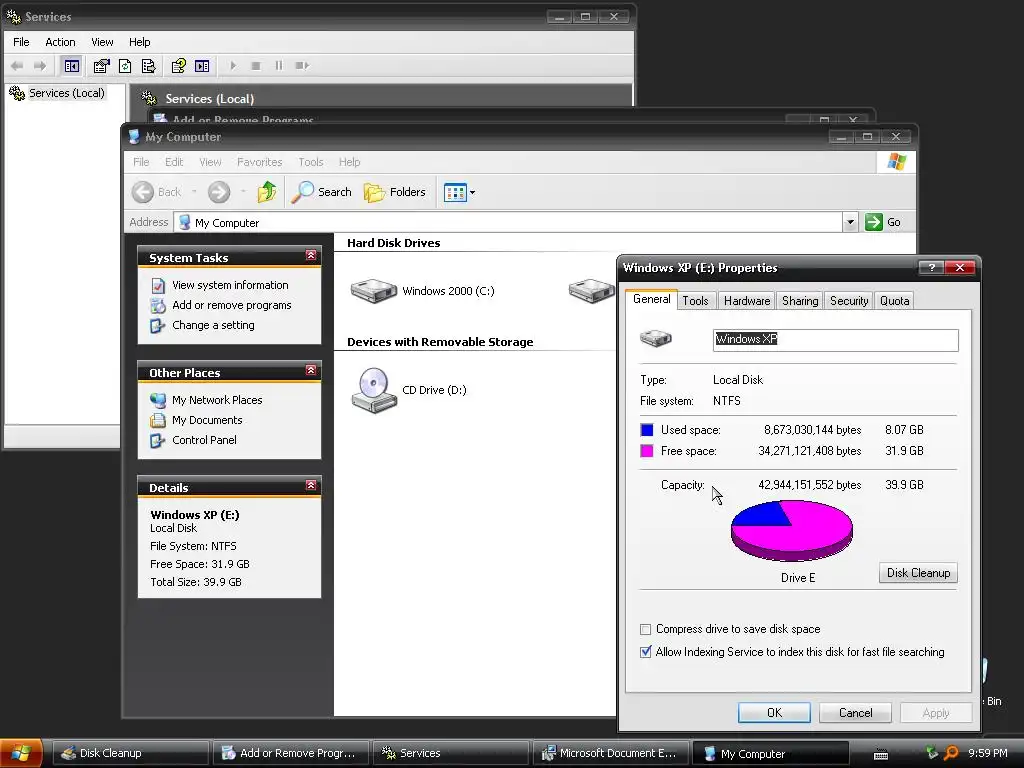Open the View menu in Services
The image size is (1024, 768).
102,42
